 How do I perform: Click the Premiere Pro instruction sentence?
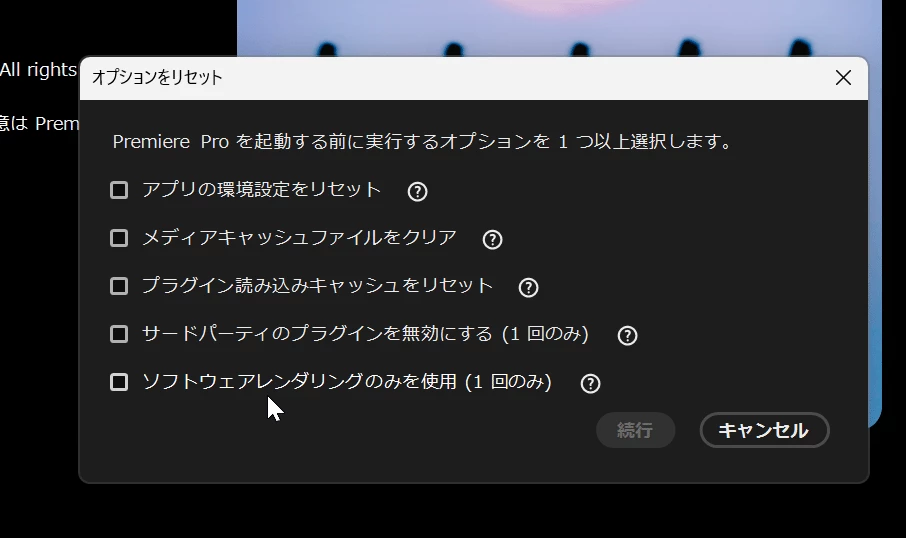tap(422, 142)
